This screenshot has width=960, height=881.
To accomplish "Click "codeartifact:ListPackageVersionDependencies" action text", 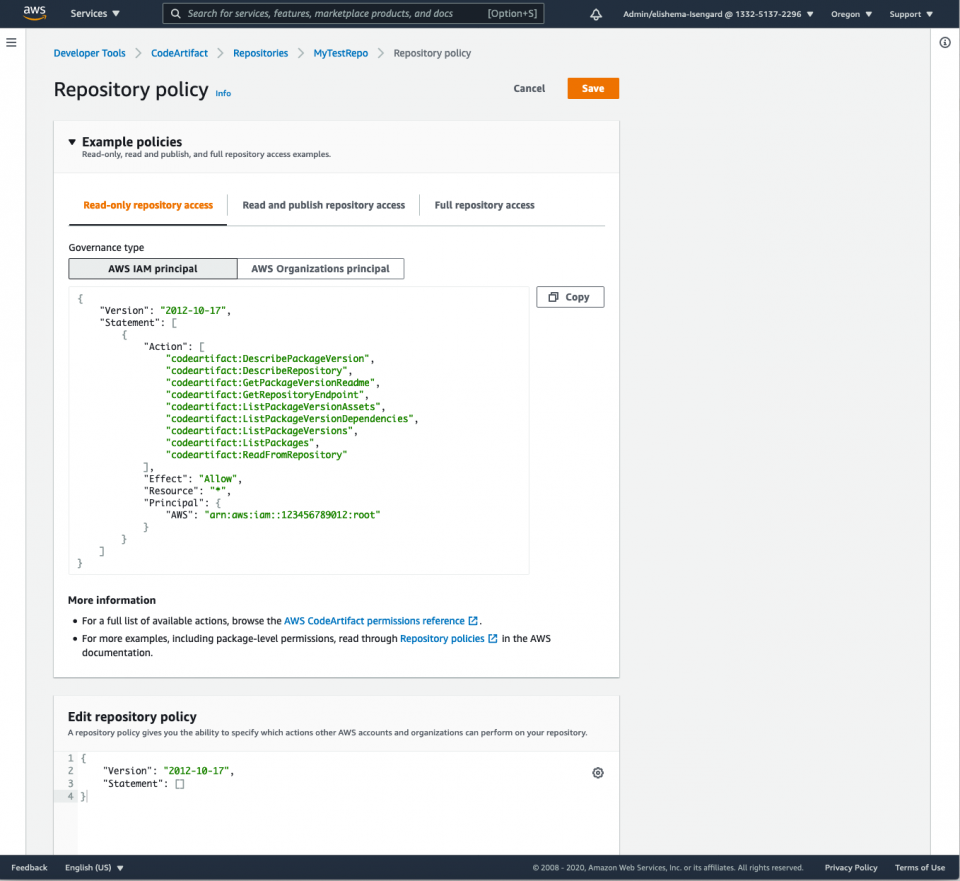I will tap(289, 419).
